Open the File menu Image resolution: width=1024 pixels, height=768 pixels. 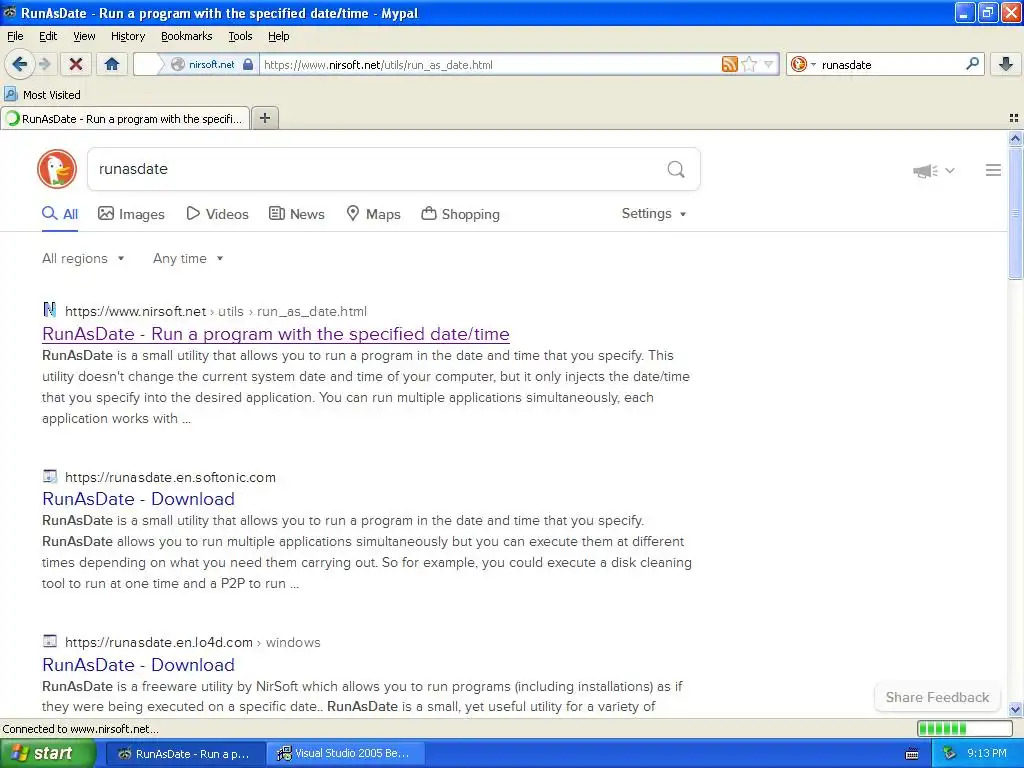tap(15, 36)
